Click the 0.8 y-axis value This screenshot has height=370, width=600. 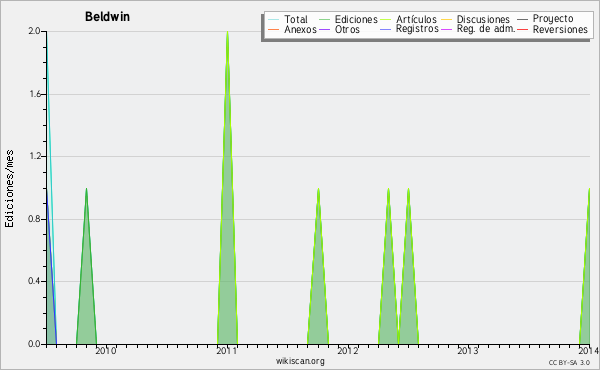pyautogui.click(x=34, y=219)
